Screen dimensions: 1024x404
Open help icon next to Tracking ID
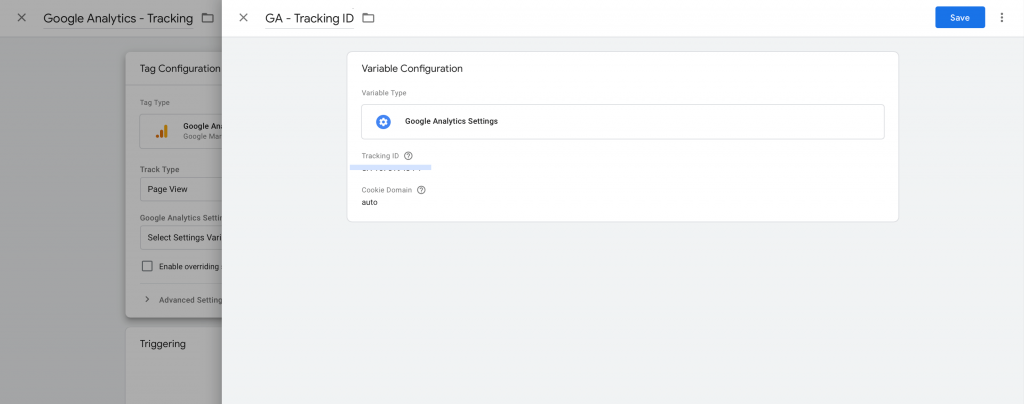tap(409, 156)
